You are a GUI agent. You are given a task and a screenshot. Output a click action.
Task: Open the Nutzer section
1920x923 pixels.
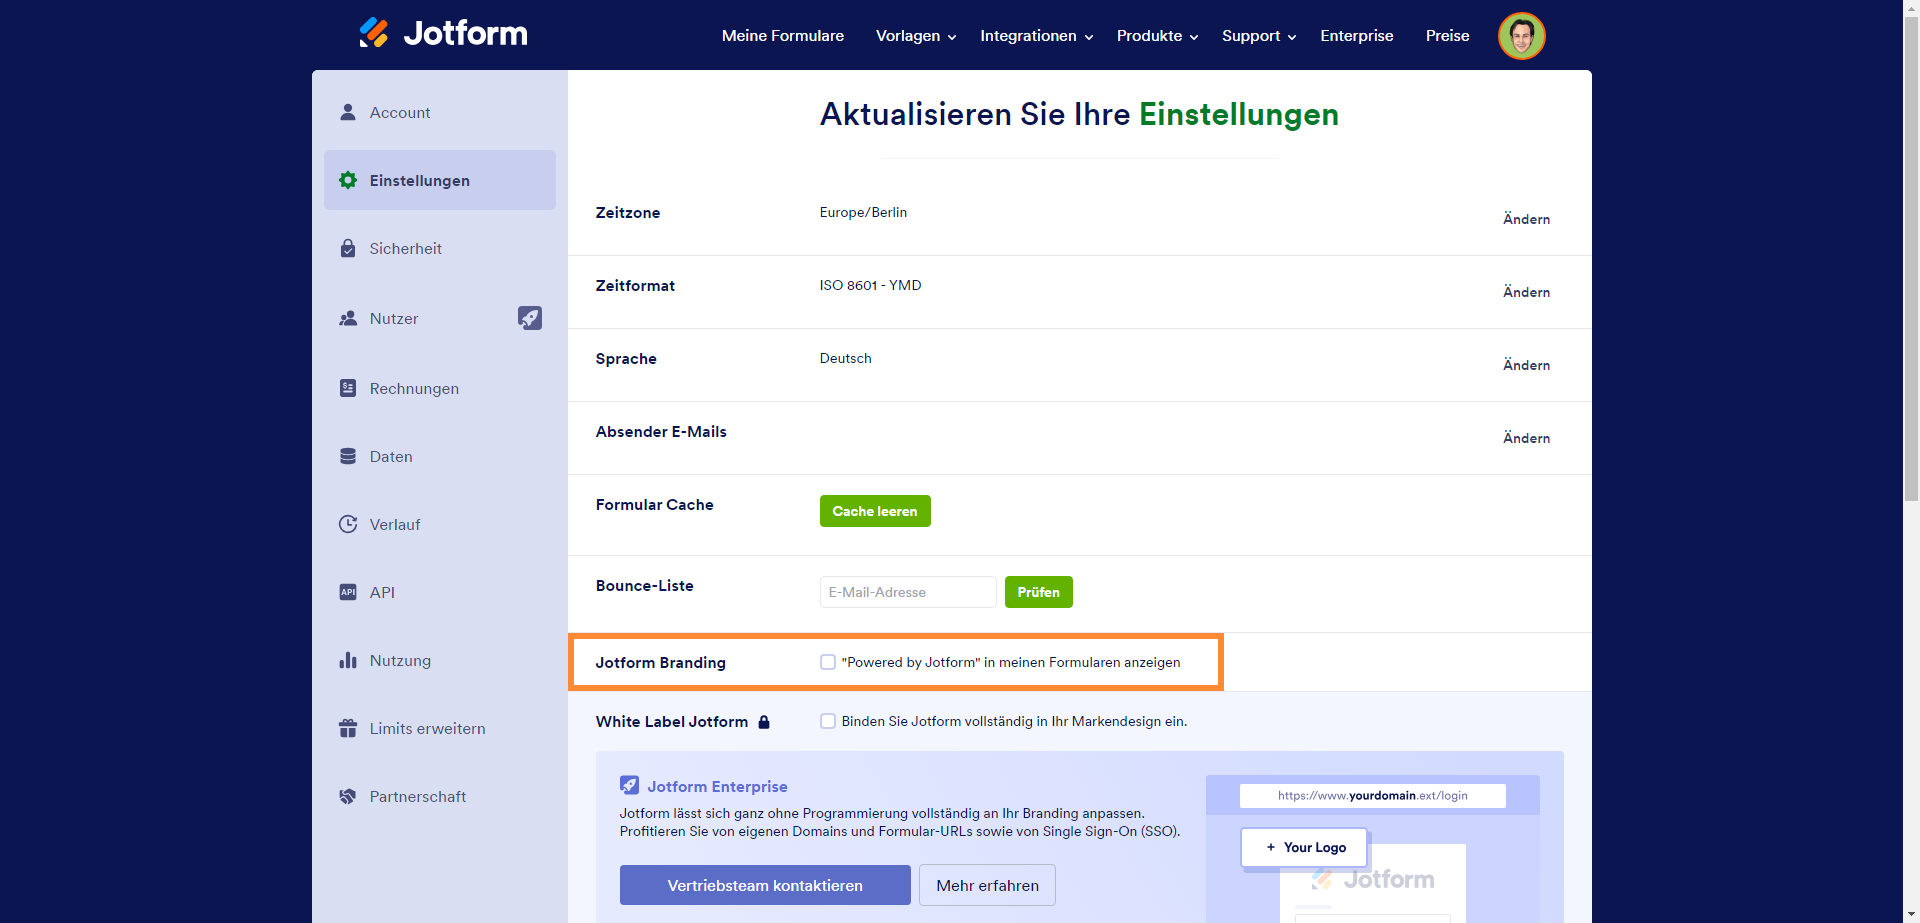pos(440,318)
